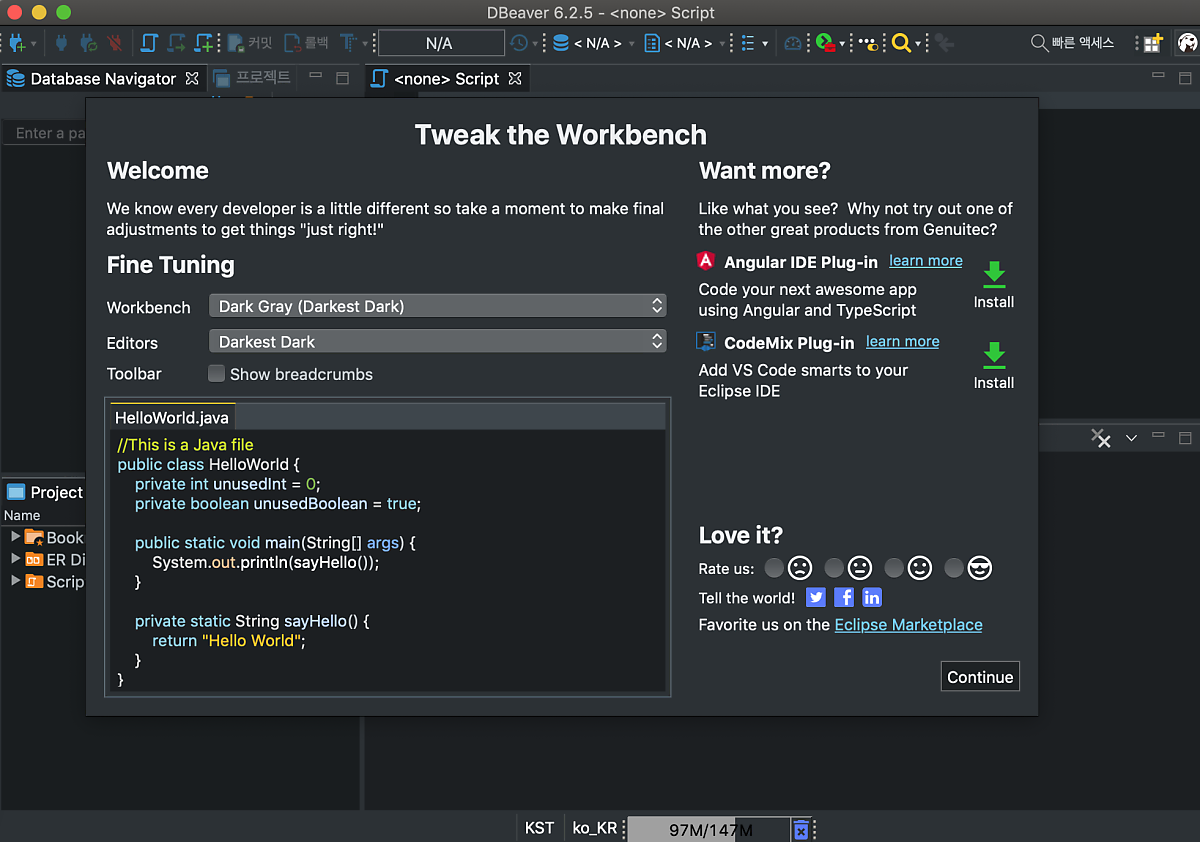
Task: Select the <none> Script editor tab
Action: pos(445,79)
